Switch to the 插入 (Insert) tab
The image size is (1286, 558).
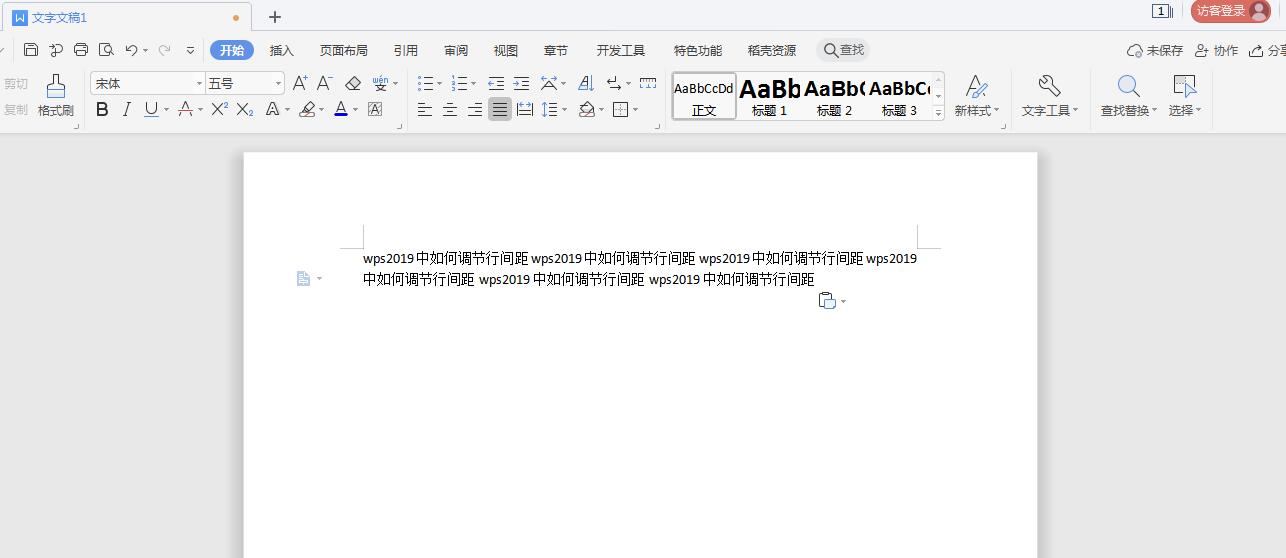282,50
